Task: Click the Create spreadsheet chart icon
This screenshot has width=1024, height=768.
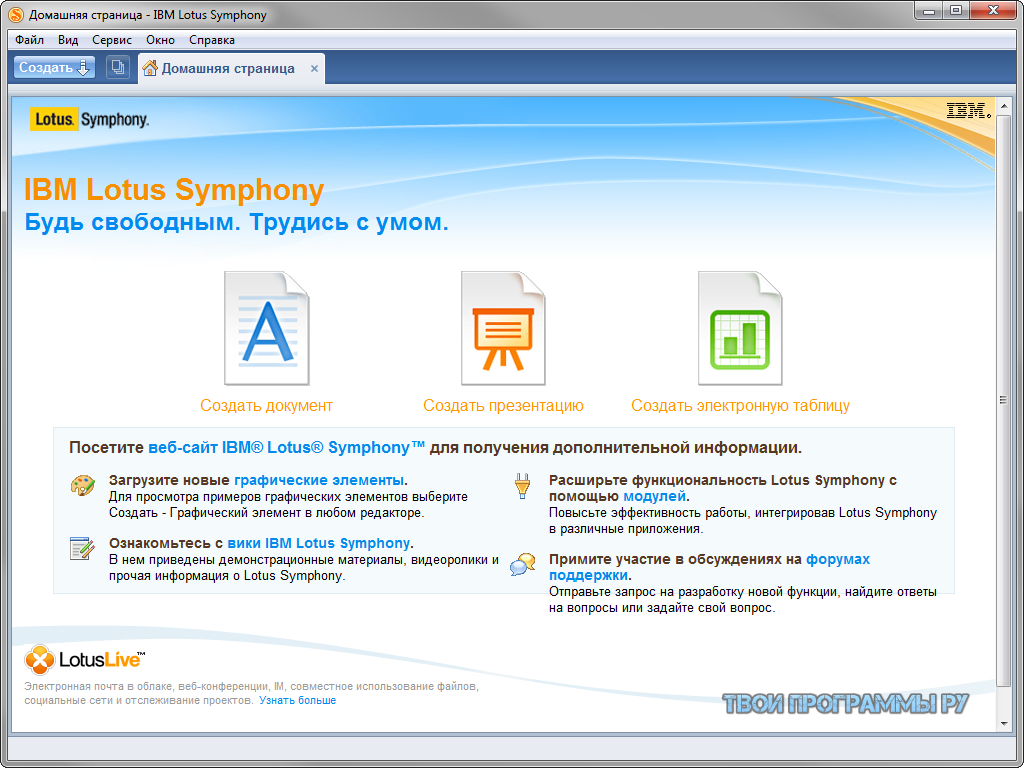Action: pyautogui.click(x=740, y=328)
